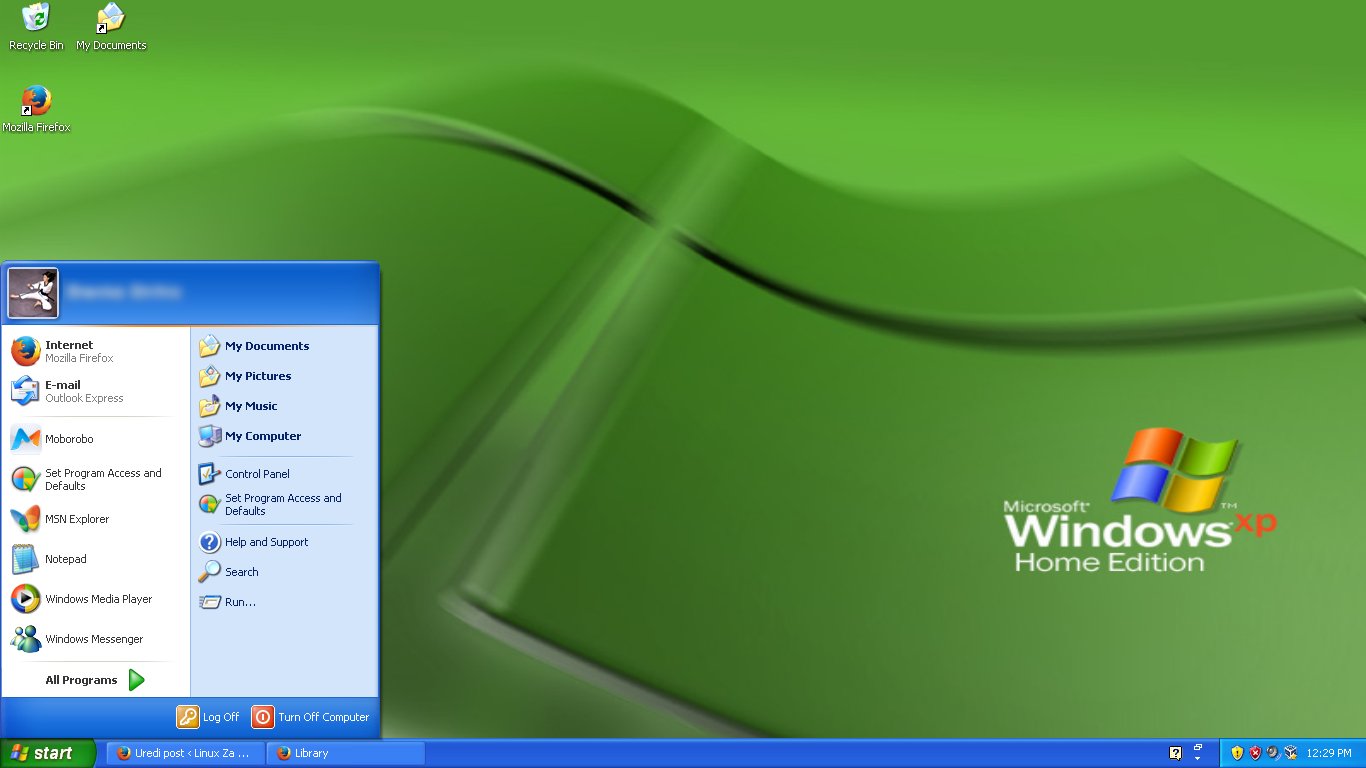Open MSN Explorer in Start menu
Screen dimensions: 1366x768
tap(77, 519)
